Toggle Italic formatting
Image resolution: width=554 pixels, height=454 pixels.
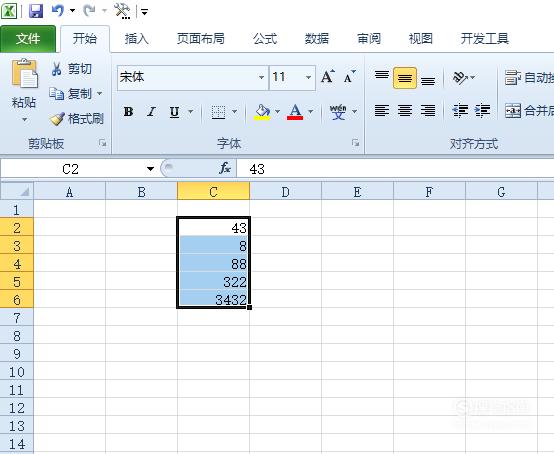pyautogui.click(x=151, y=112)
